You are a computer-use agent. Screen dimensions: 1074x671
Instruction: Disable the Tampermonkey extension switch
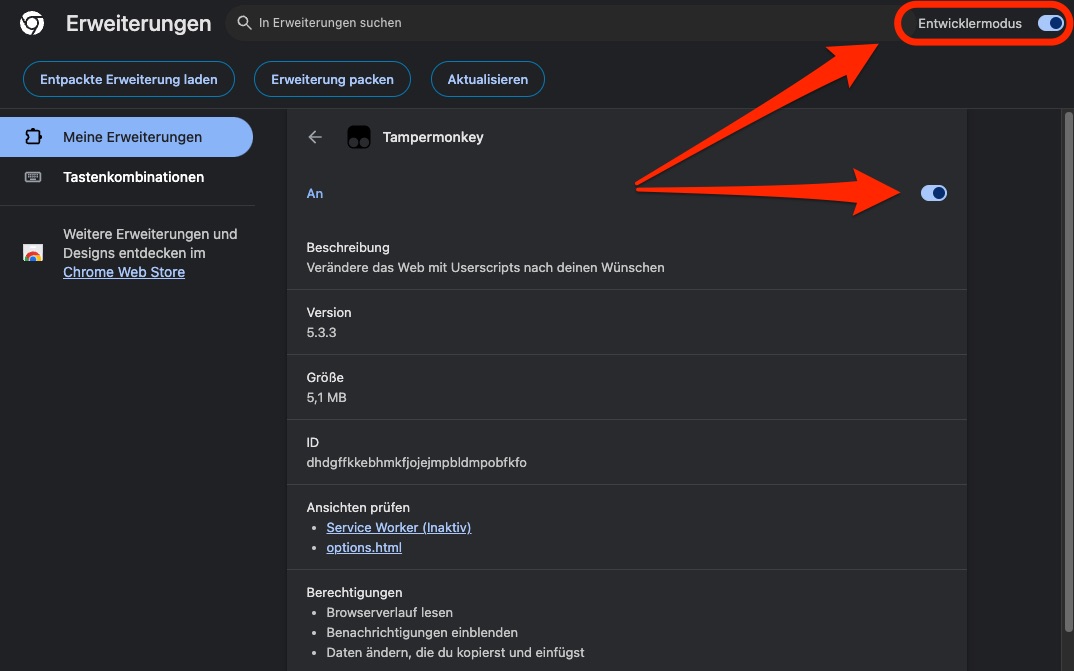(x=934, y=193)
